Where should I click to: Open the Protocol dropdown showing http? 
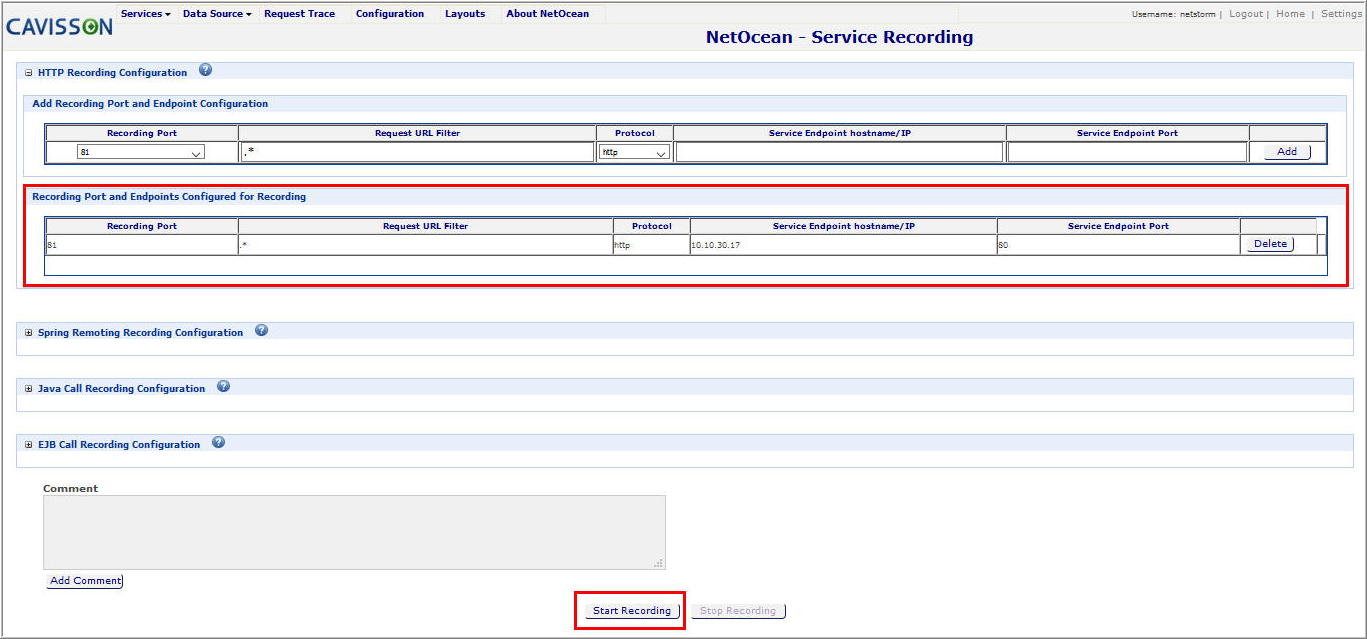(634, 152)
